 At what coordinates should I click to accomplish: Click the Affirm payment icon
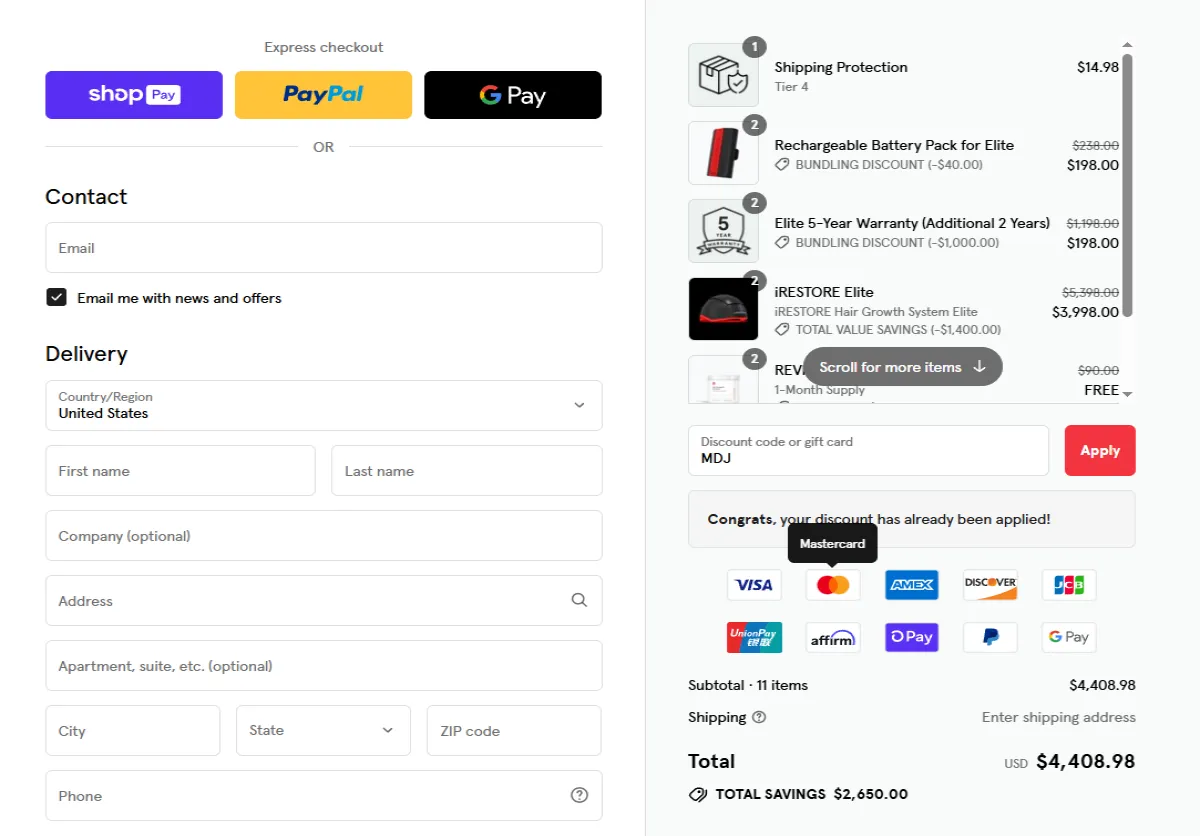click(833, 637)
